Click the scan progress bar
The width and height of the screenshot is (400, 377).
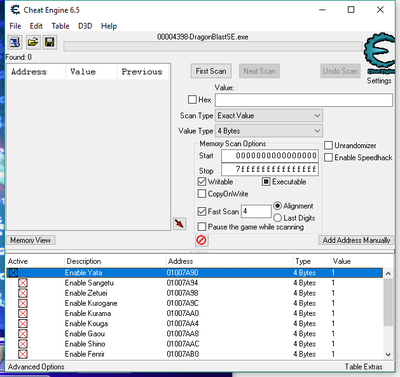point(213,46)
